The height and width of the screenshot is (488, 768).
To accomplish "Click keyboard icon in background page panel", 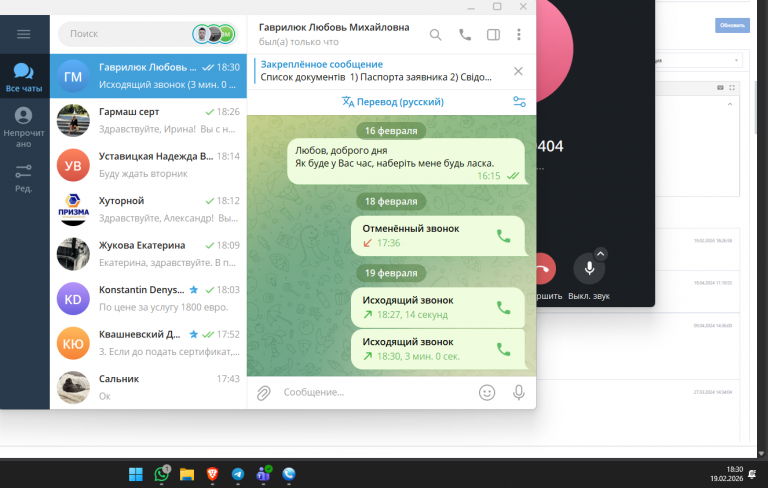I will pos(720,88).
